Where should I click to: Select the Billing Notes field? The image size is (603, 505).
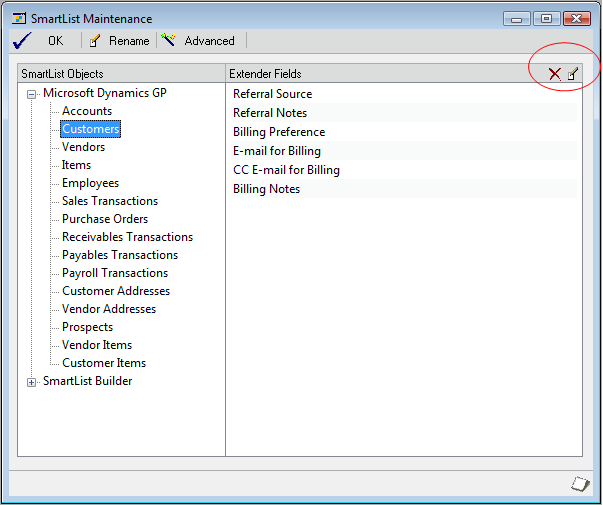tap(266, 189)
